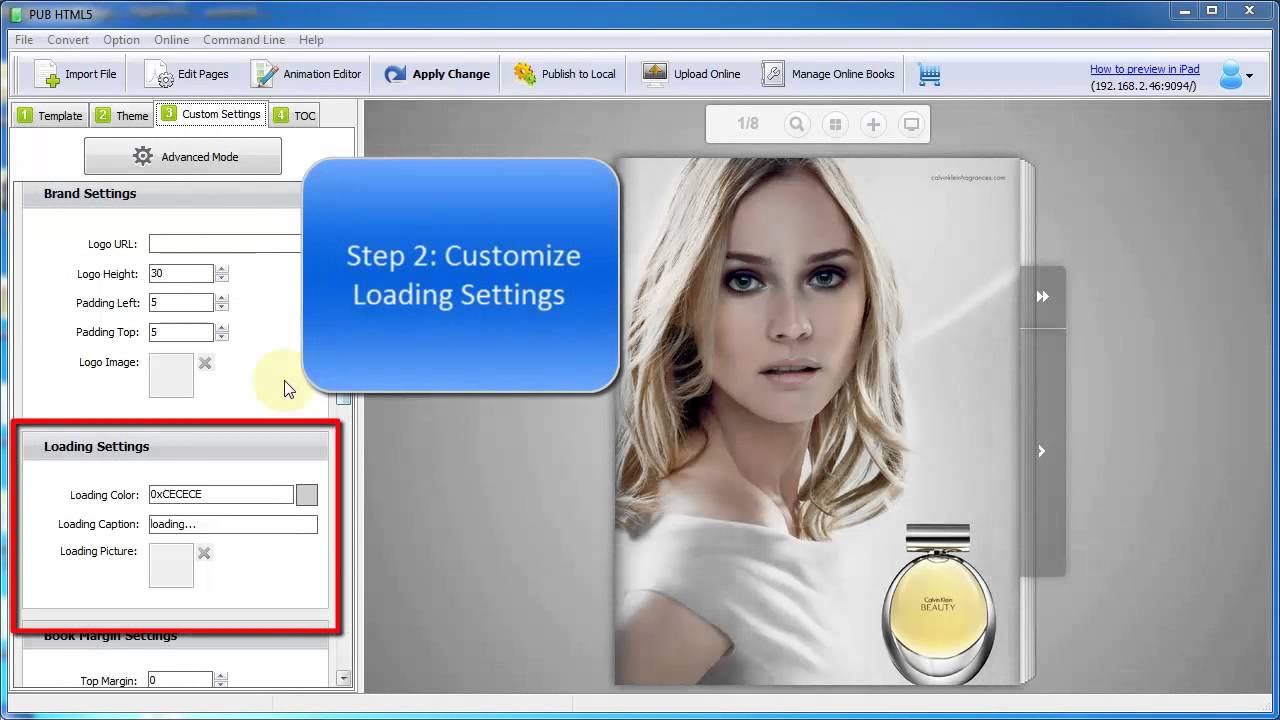Click the Advanced Mode button
This screenshot has height=720, width=1280.
coord(183,157)
